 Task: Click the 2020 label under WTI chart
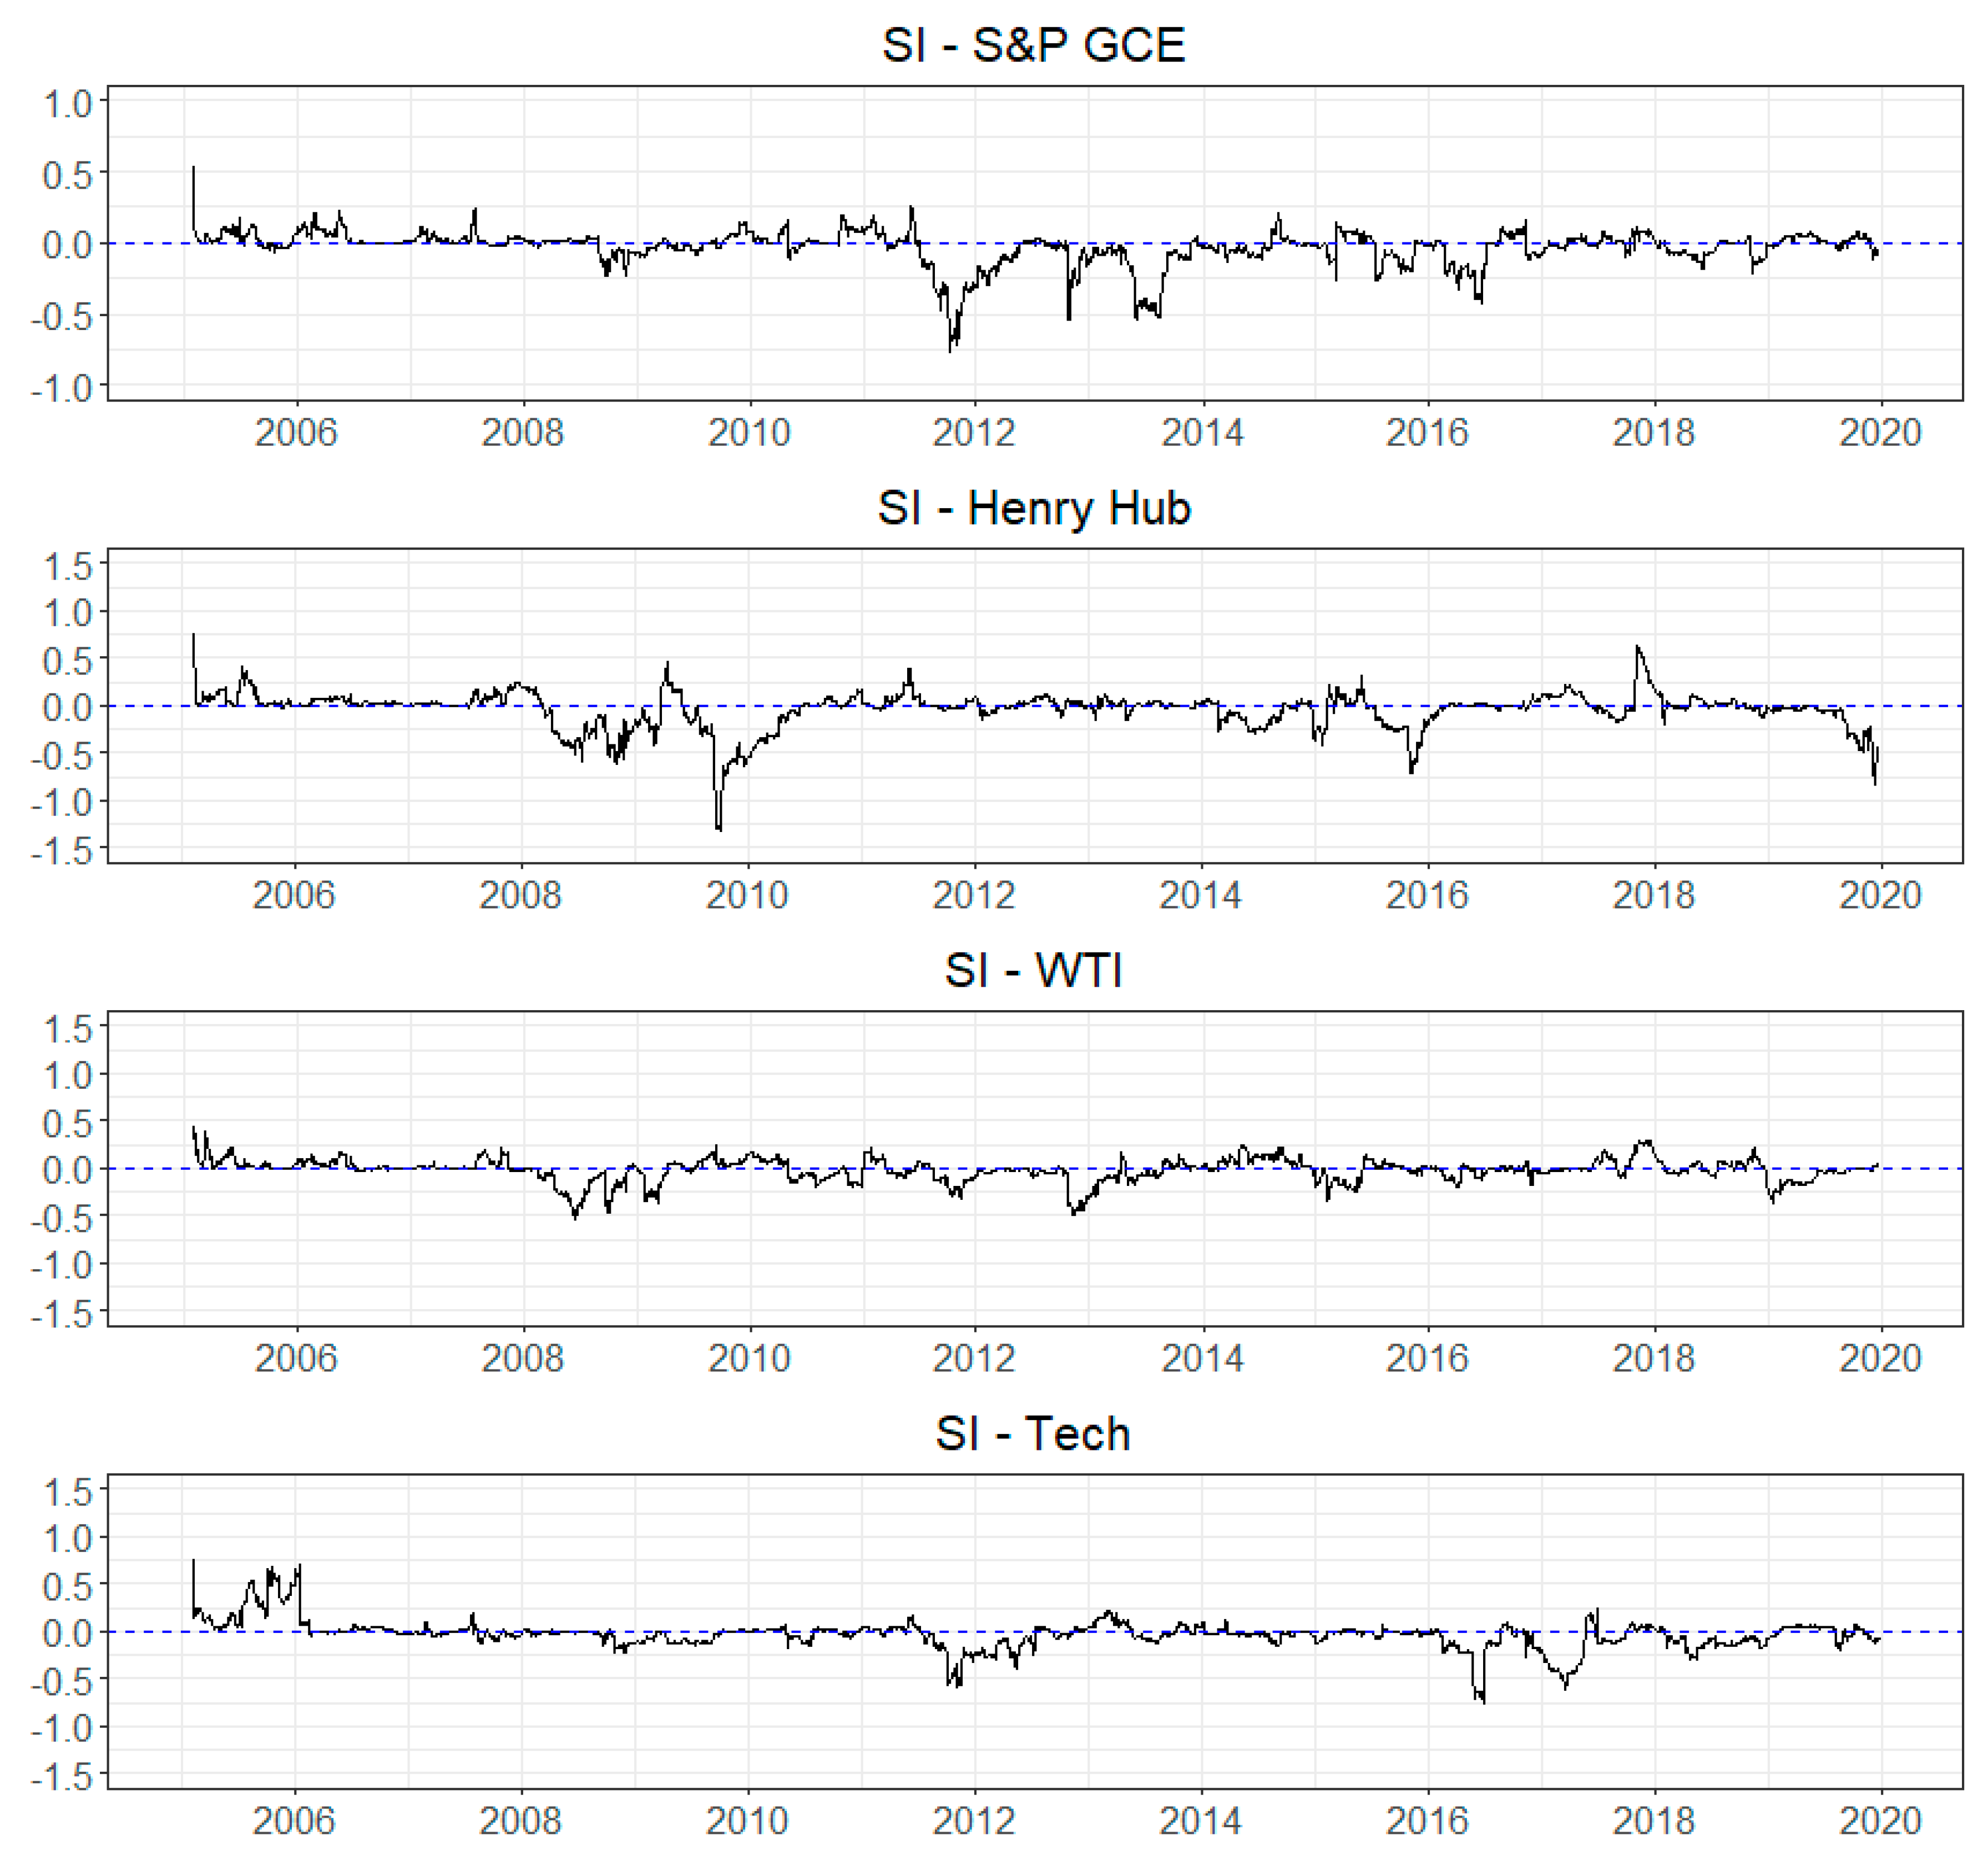coord(1880,1358)
